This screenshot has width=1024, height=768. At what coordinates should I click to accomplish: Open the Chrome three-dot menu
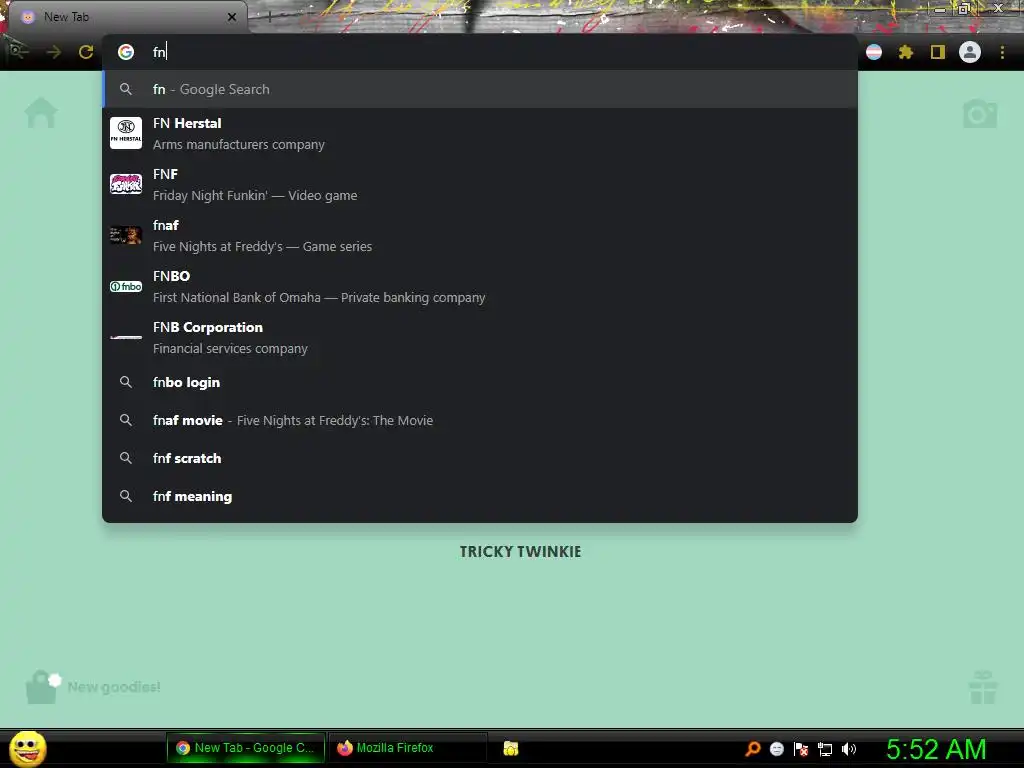tap(1002, 52)
